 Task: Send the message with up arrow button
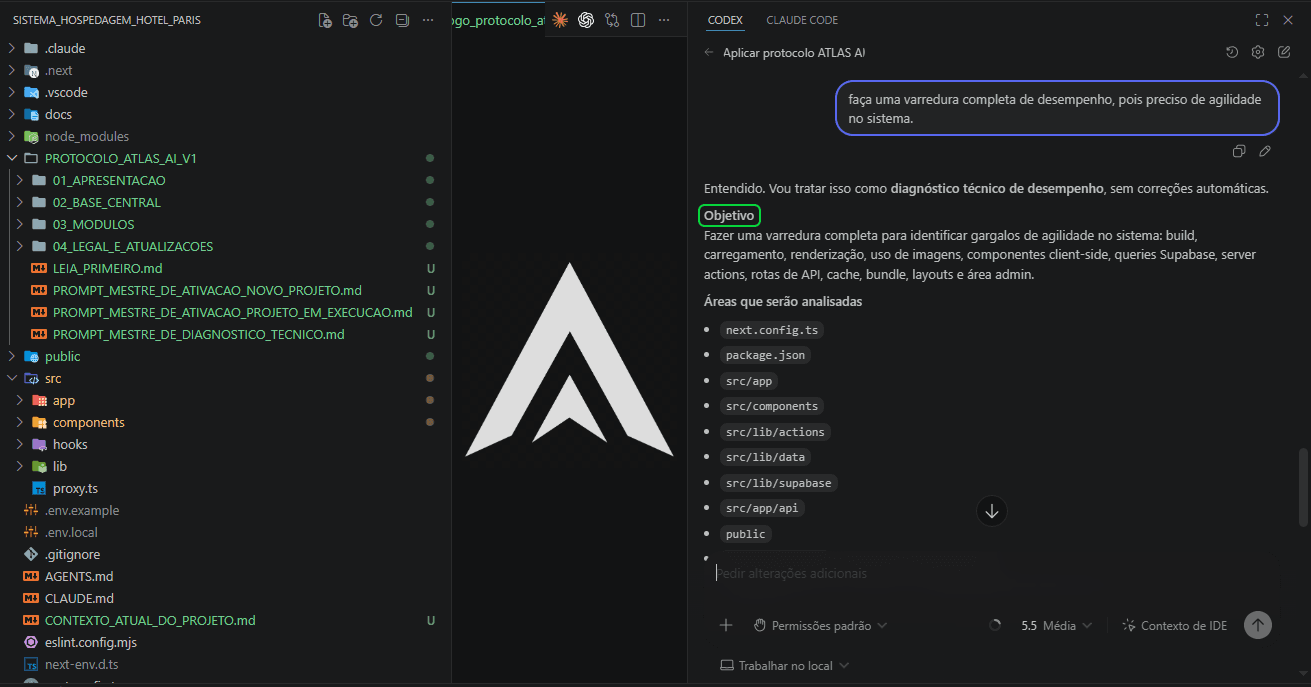click(x=1258, y=625)
